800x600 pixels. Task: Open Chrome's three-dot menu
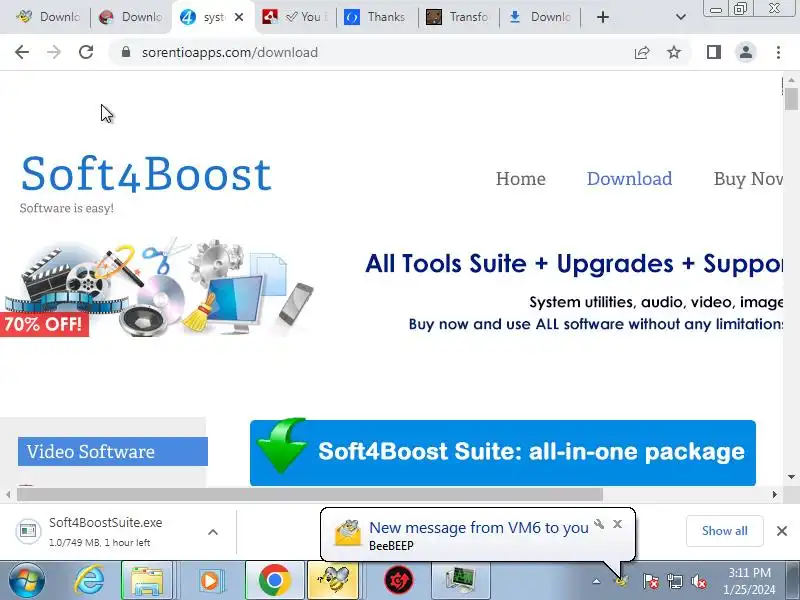point(778,52)
